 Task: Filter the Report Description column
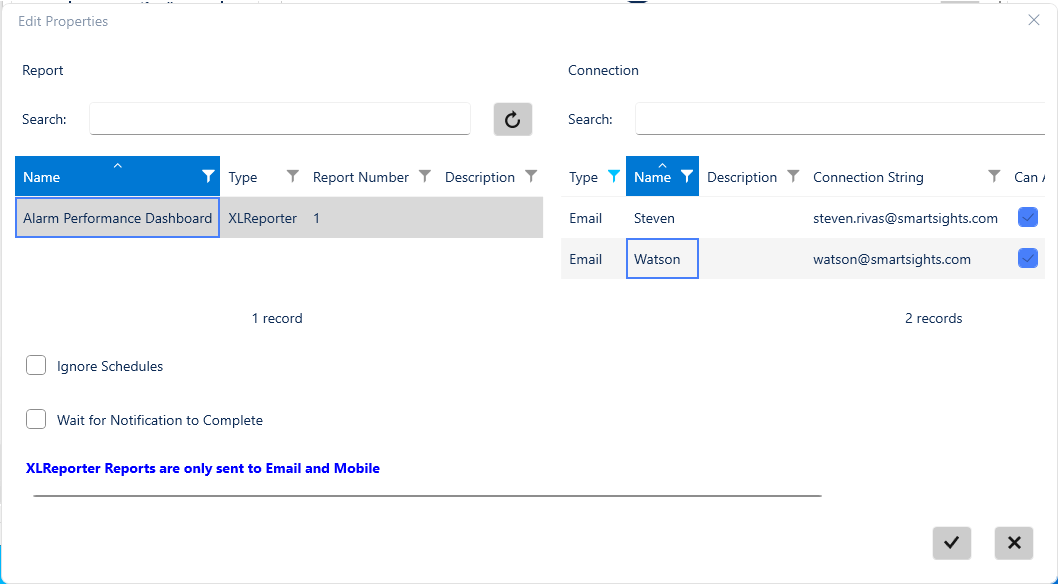pyautogui.click(x=531, y=177)
